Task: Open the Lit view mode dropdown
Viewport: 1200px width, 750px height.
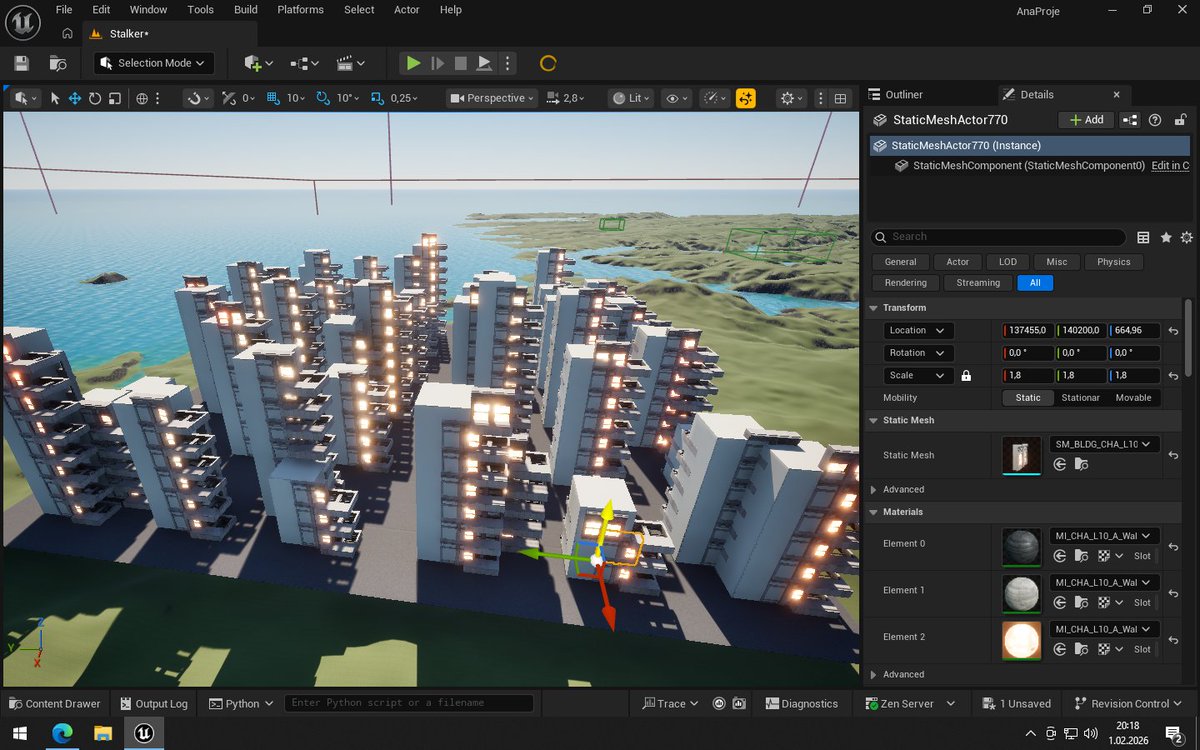Action: coord(632,98)
